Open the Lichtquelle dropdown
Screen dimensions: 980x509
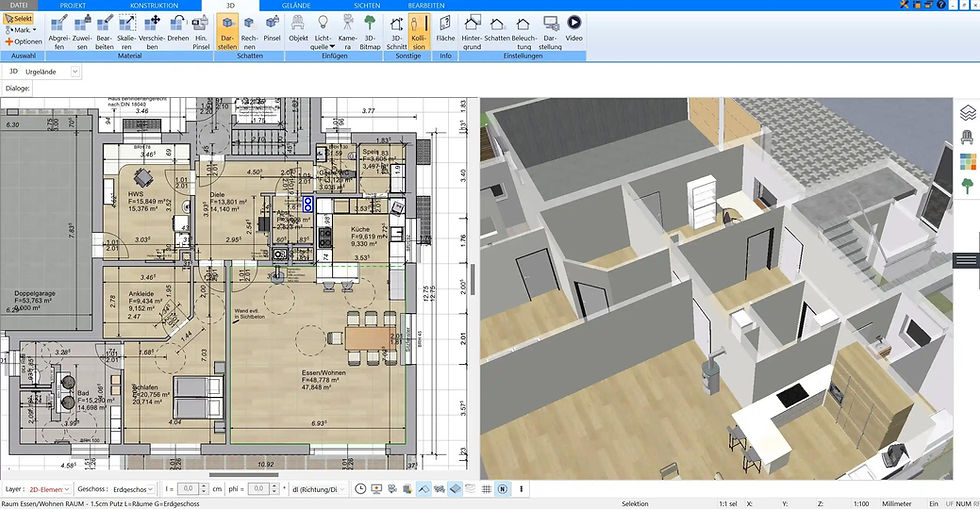tap(322, 33)
